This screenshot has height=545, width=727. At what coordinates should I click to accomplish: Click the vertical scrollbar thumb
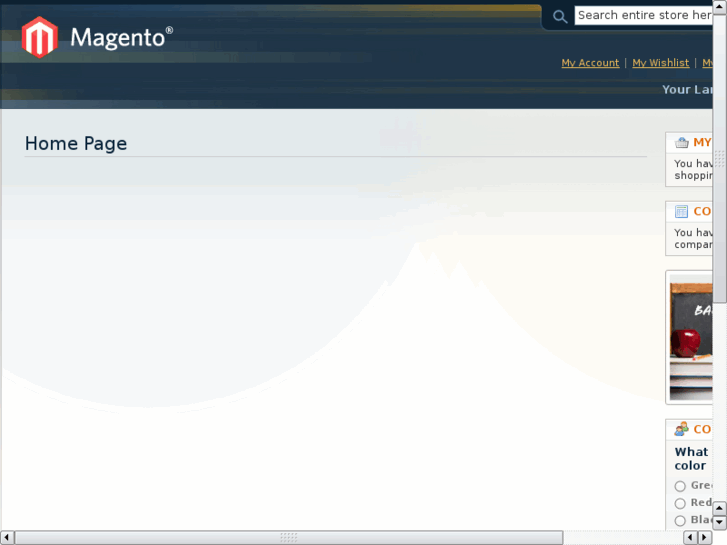pos(719,158)
